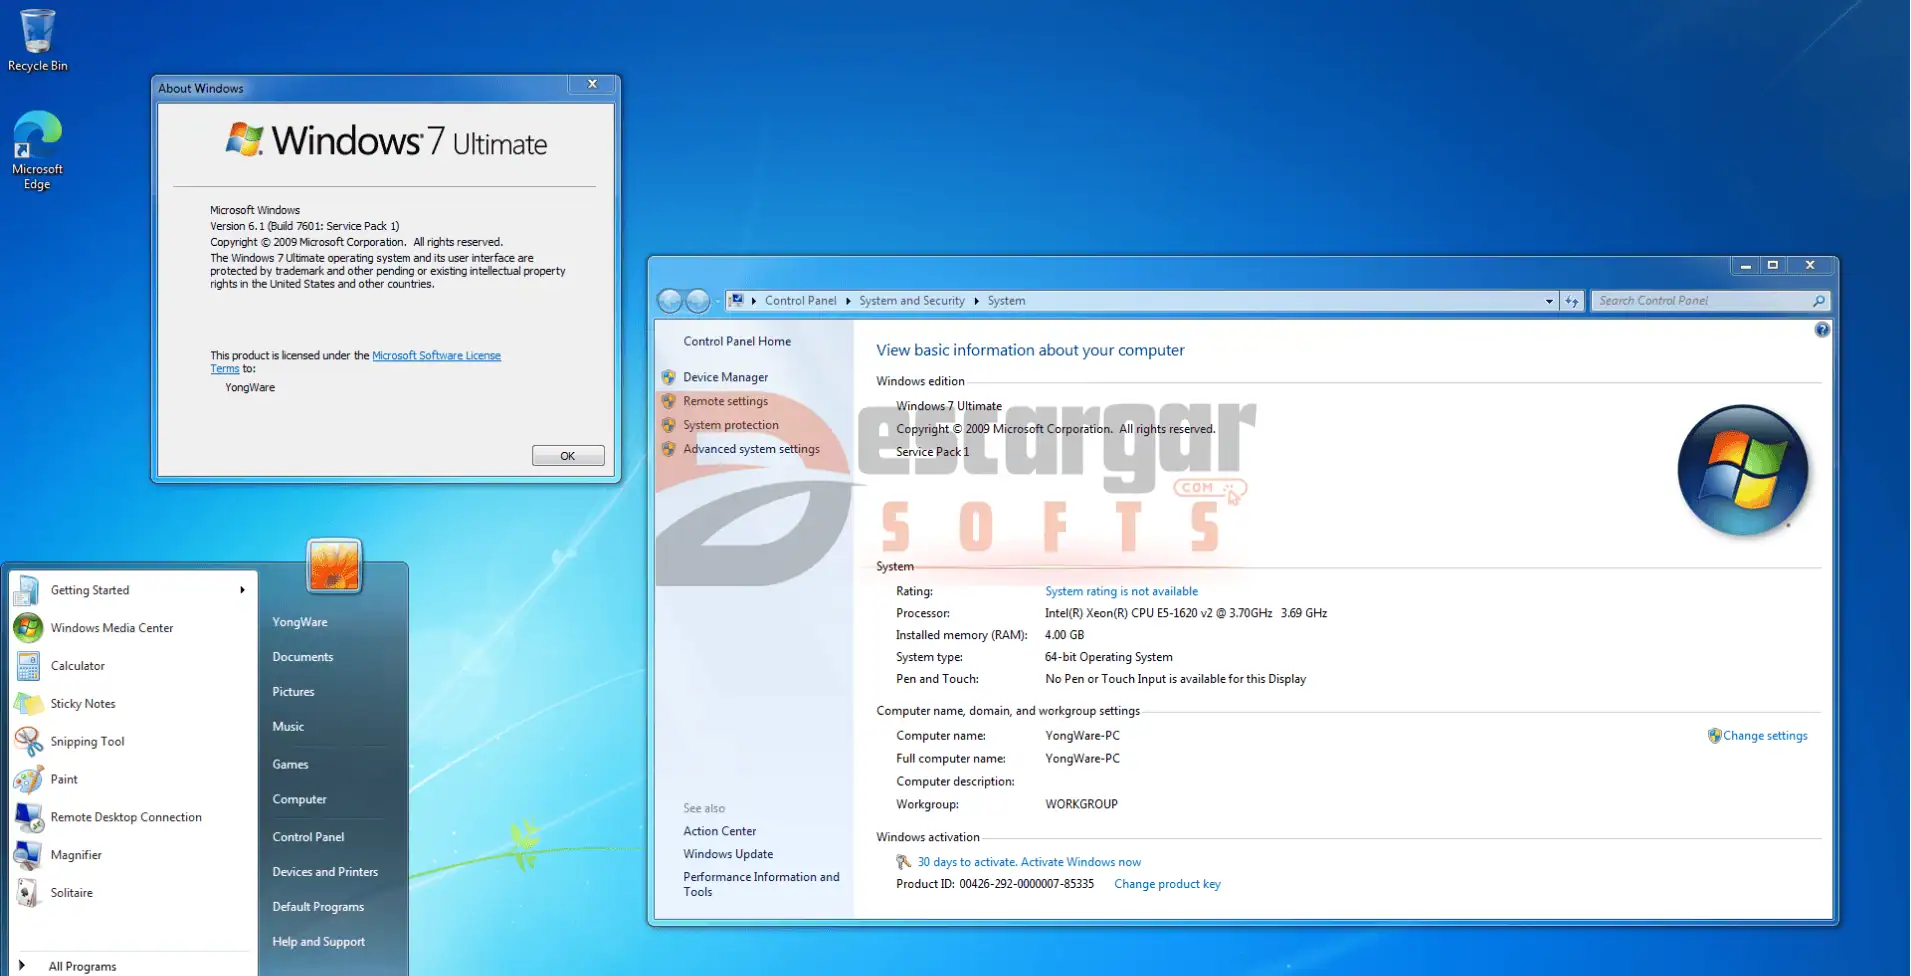Screen dimensions: 1911x976
Task: Expand All Programs list
Action: coord(82,966)
